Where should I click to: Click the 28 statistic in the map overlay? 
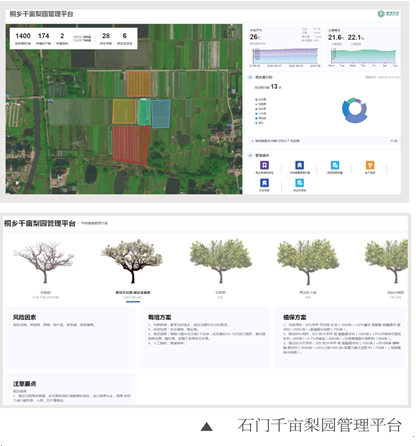pos(106,36)
